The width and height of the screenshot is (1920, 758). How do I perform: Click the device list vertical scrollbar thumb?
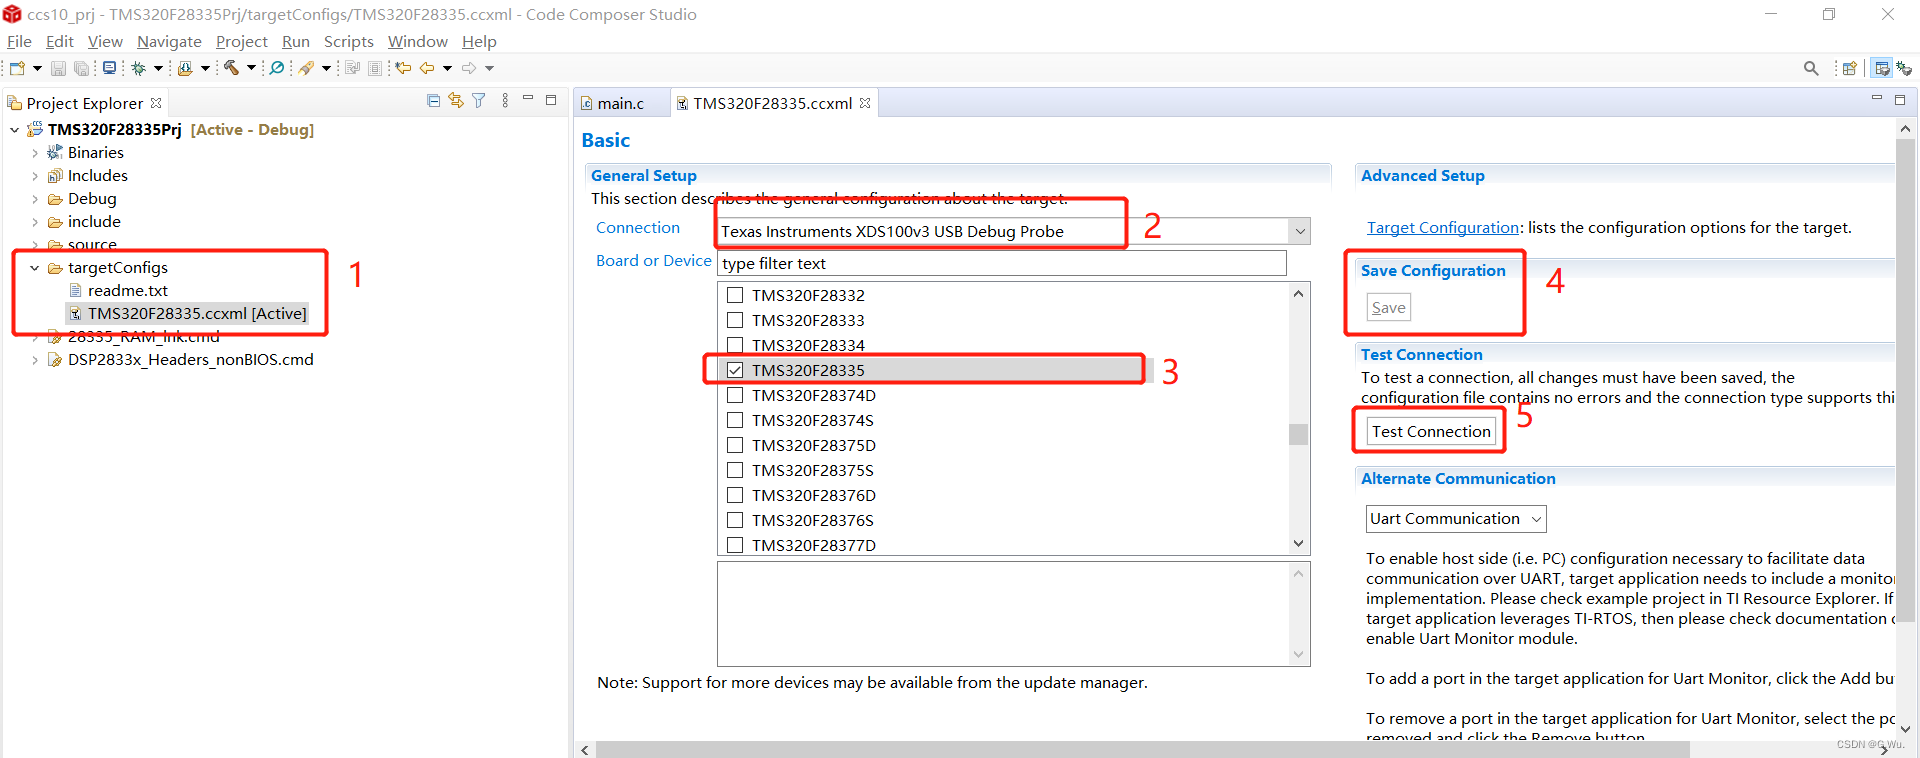pyautogui.click(x=1298, y=434)
